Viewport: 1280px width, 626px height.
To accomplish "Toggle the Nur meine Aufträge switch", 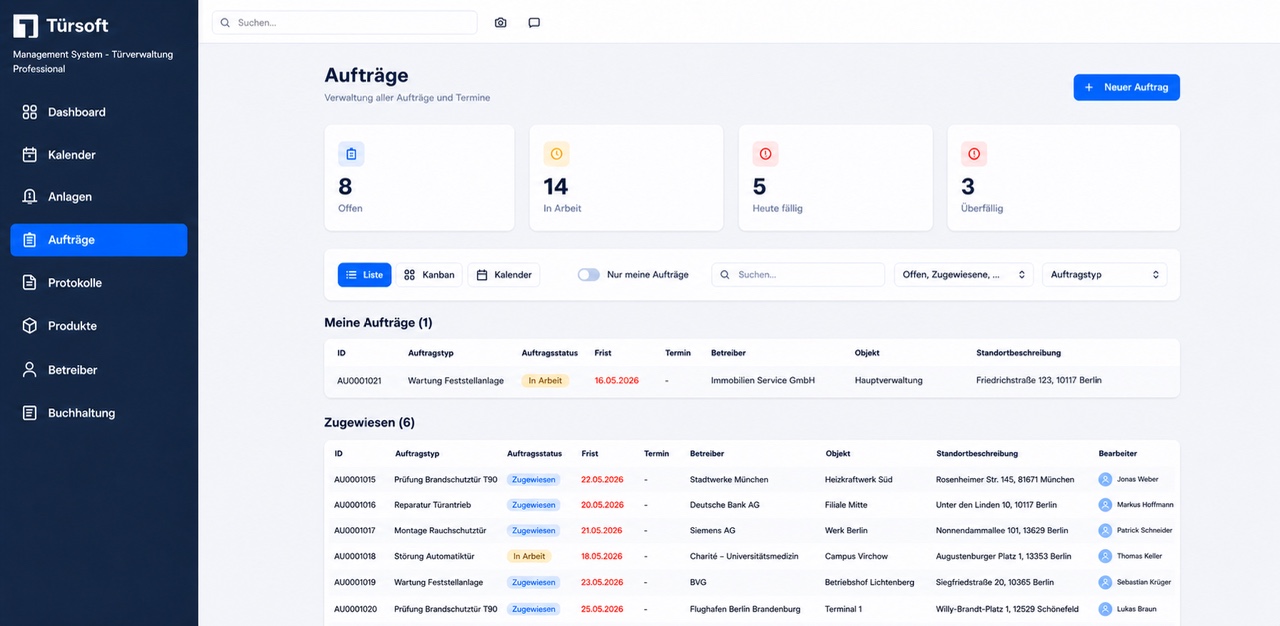I will coord(588,274).
